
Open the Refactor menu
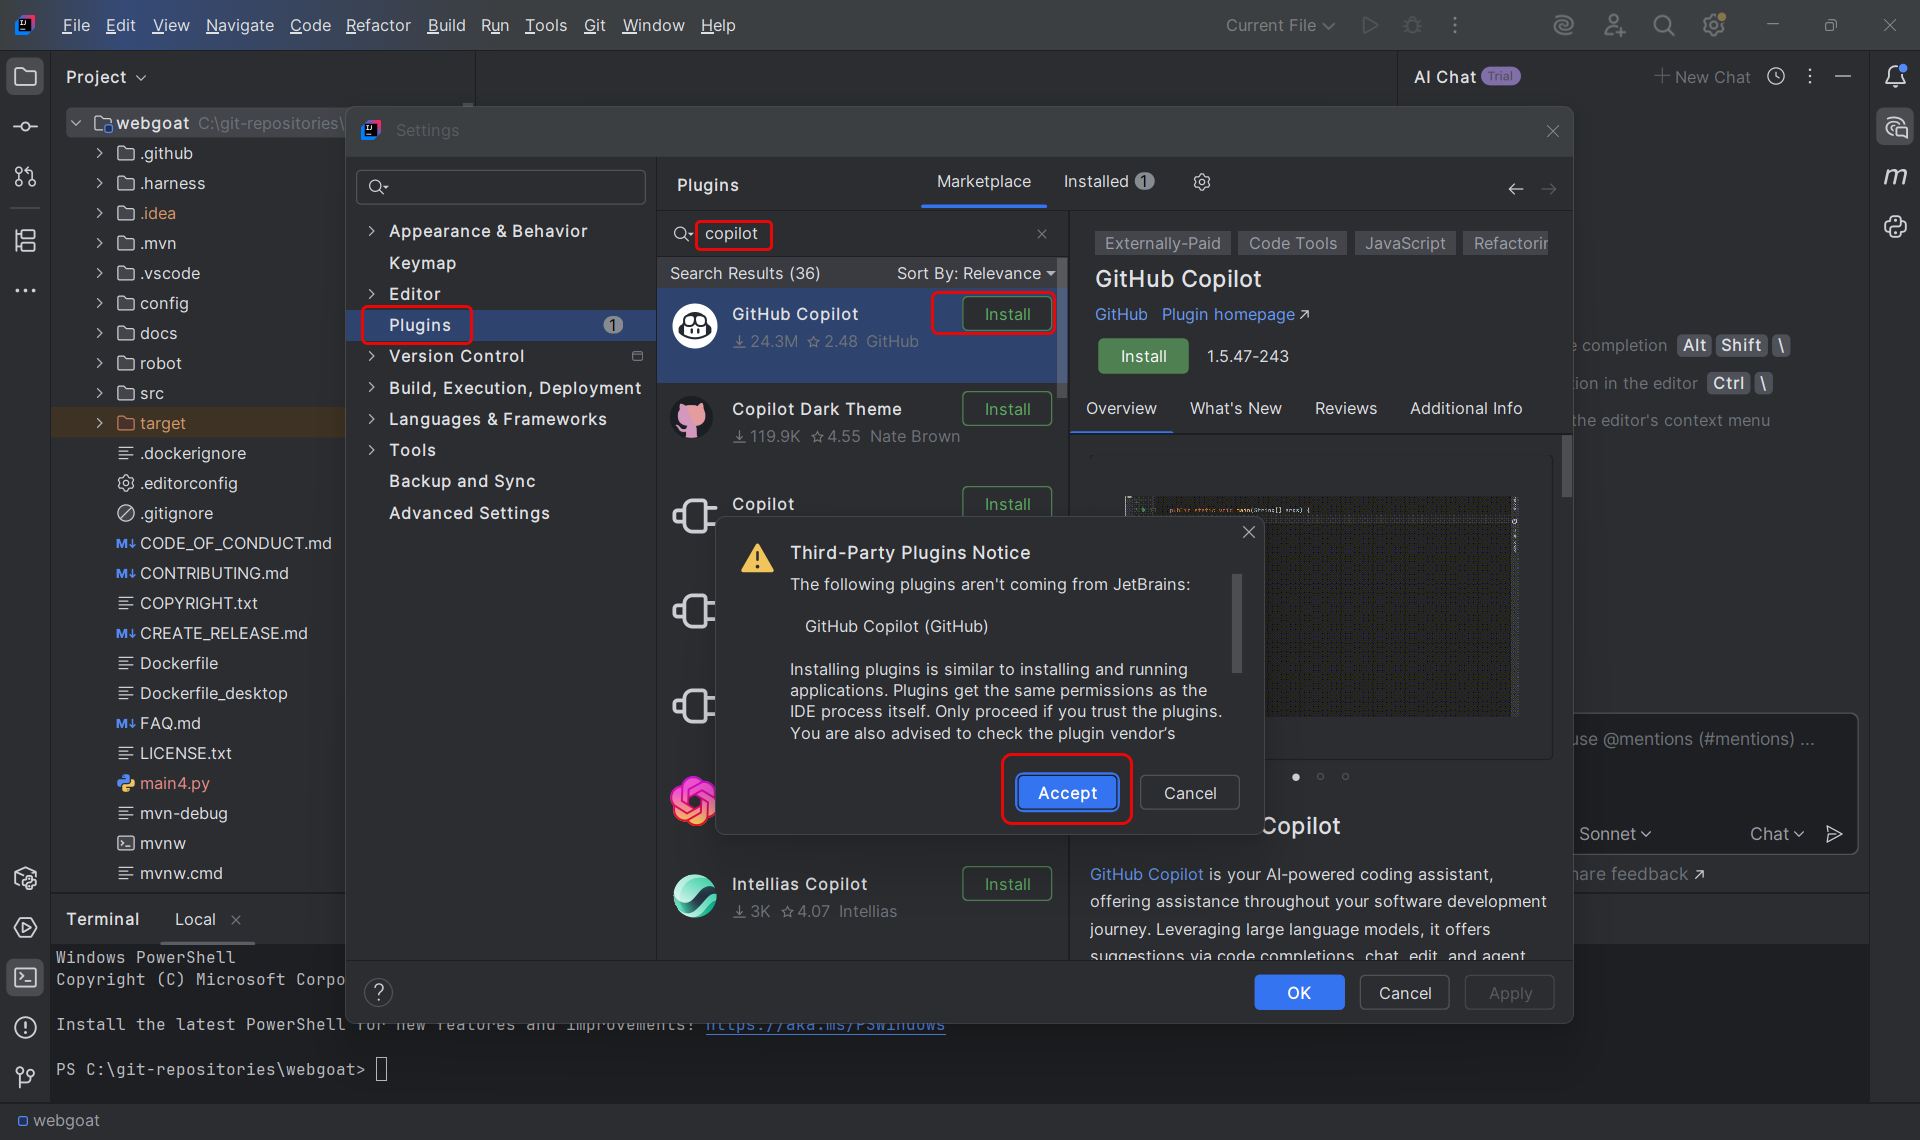[x=377, y=26]
